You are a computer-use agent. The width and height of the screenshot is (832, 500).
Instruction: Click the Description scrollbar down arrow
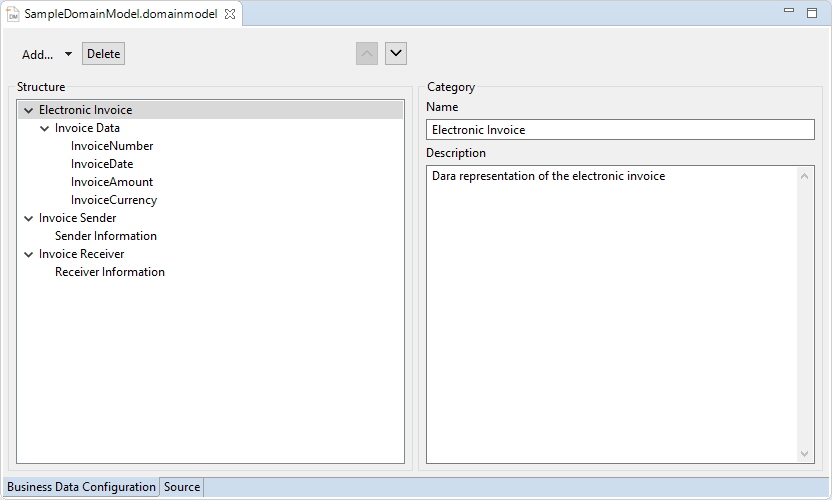pyautogui.click(x=806, y=454)
